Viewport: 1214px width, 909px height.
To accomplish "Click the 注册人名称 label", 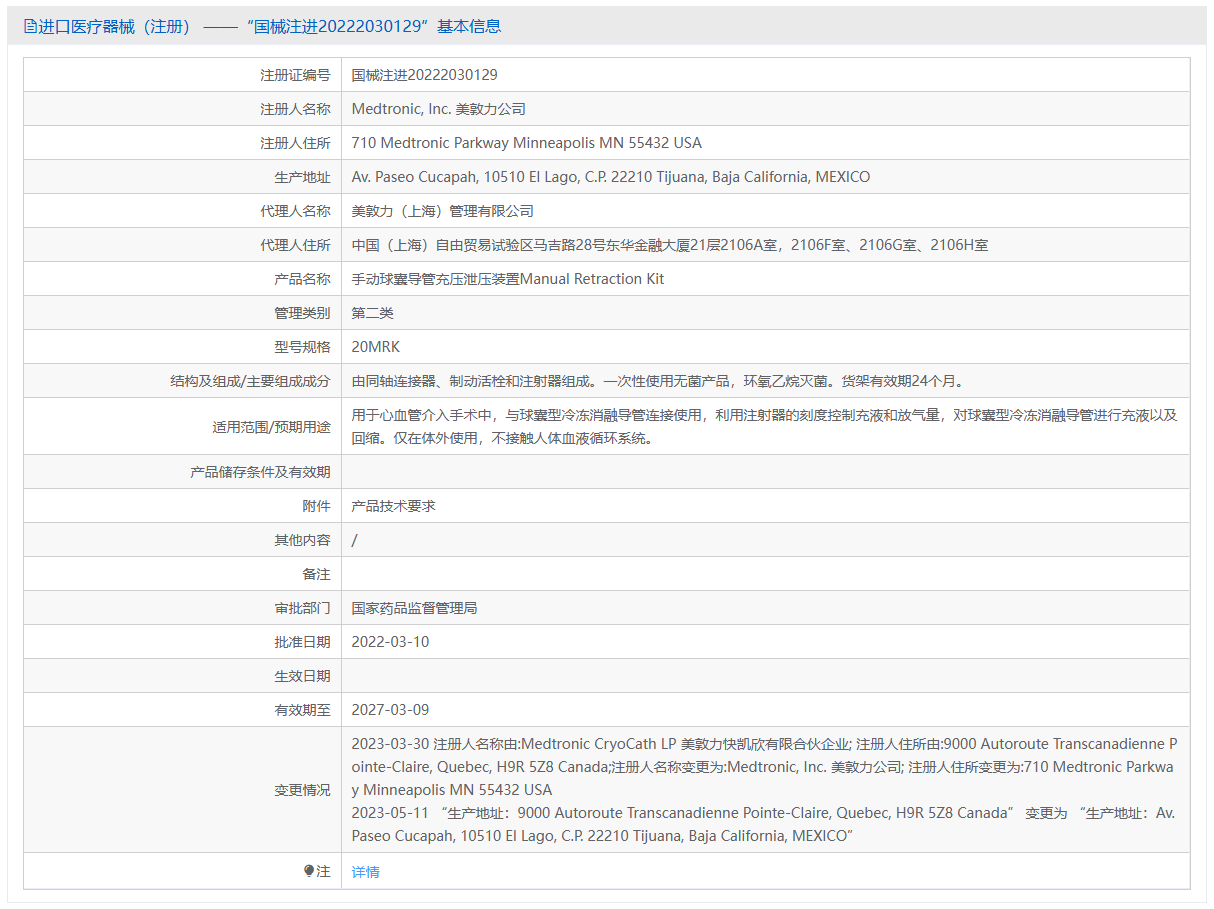I will click(x=295, y=109).
